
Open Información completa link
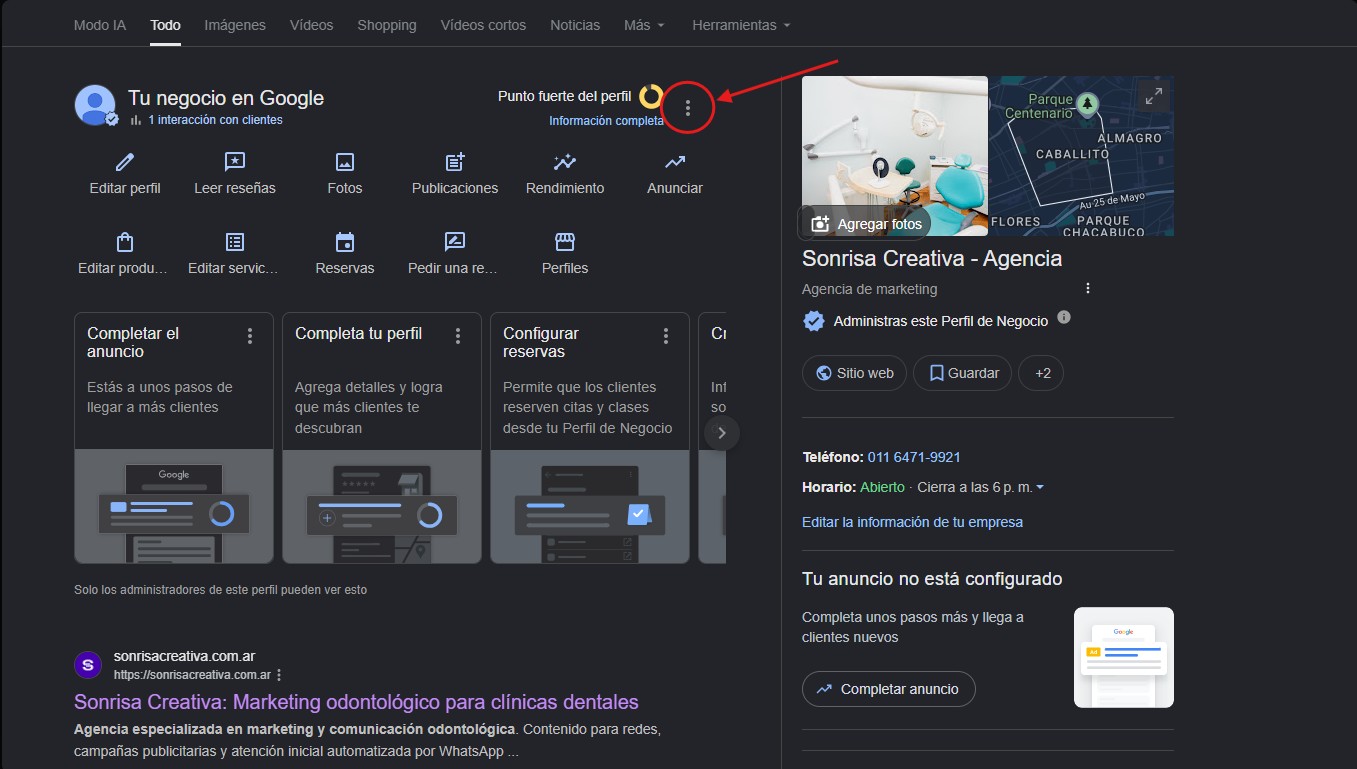click(x=606, y=121)
